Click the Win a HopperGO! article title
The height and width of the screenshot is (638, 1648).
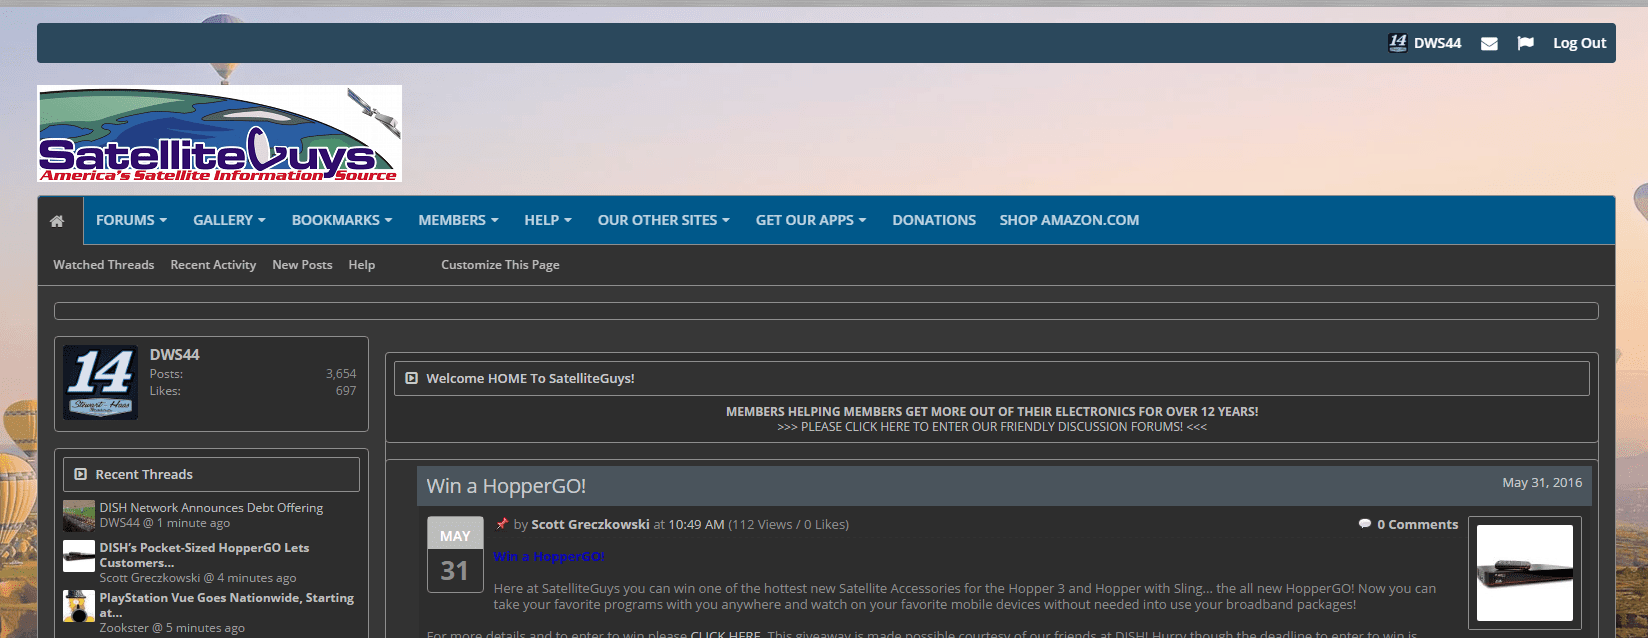tap(506, 486)
